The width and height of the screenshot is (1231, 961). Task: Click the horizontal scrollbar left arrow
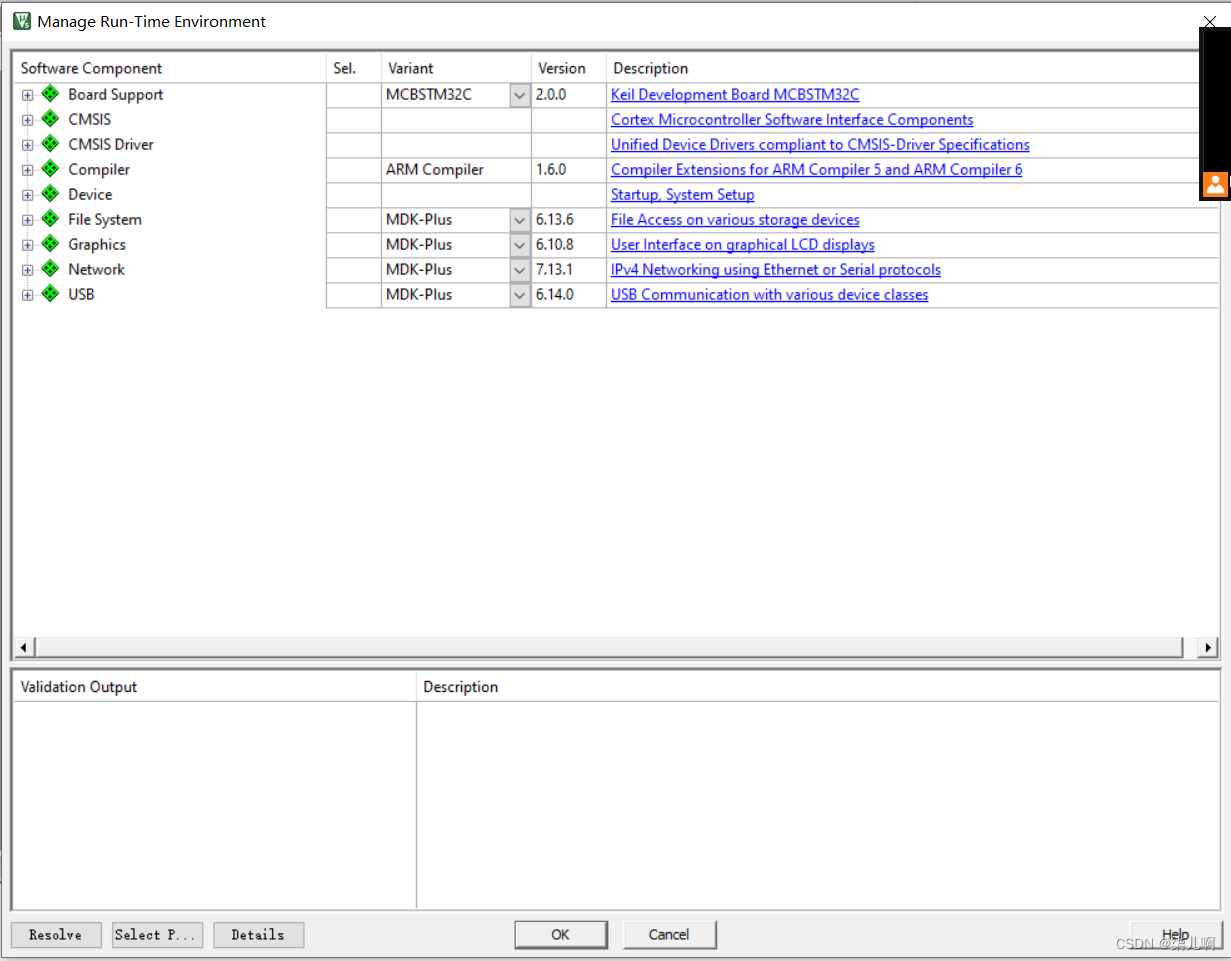(x=24, y=648)
